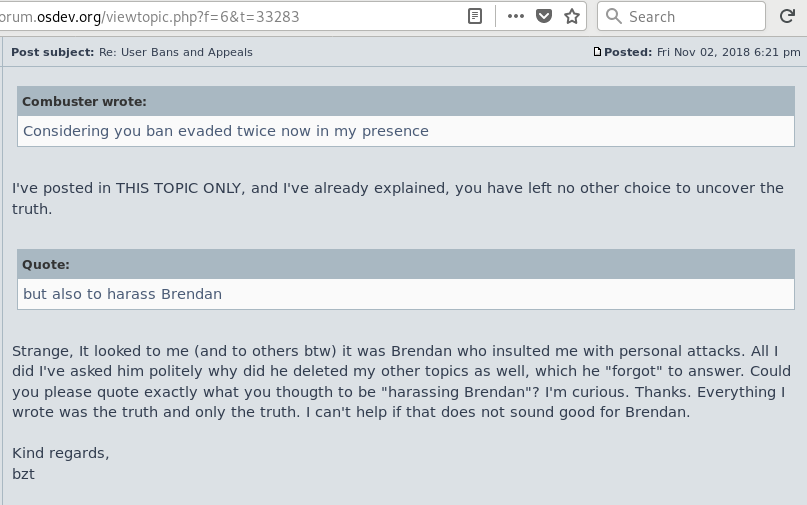Click the 'Re: User Bans and Appeals' subject

tap(176, 52)
